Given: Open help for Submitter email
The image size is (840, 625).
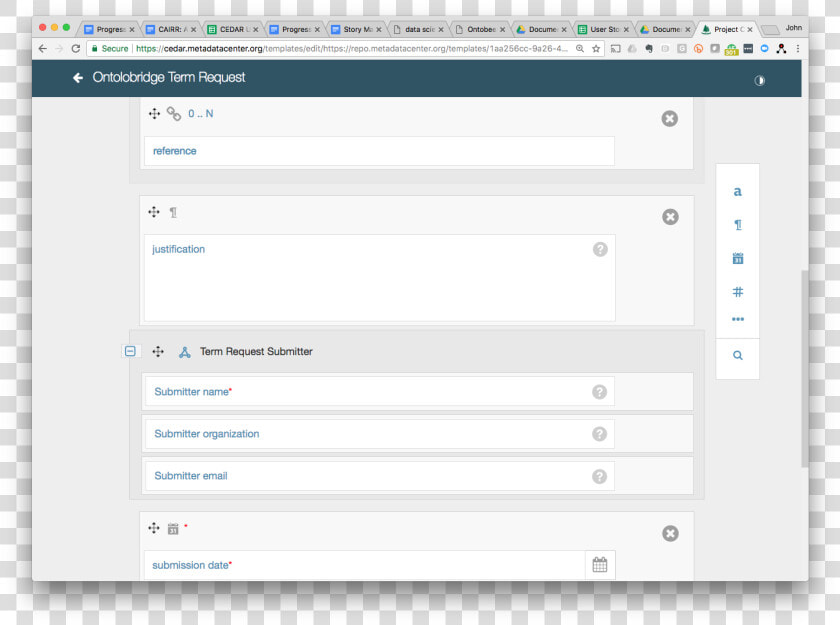Looking at the screenshot, I should click(x=599, y=476).
